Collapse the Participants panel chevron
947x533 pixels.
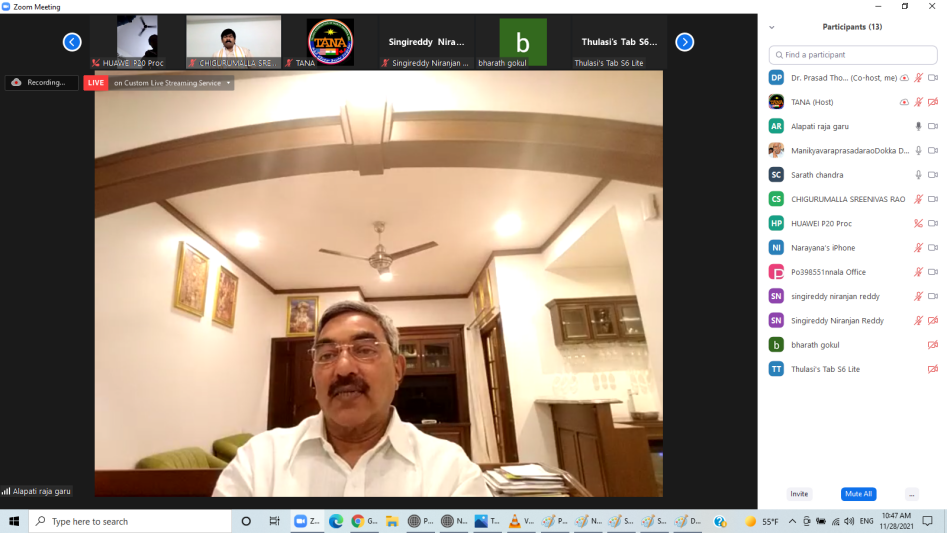(772, 27)
